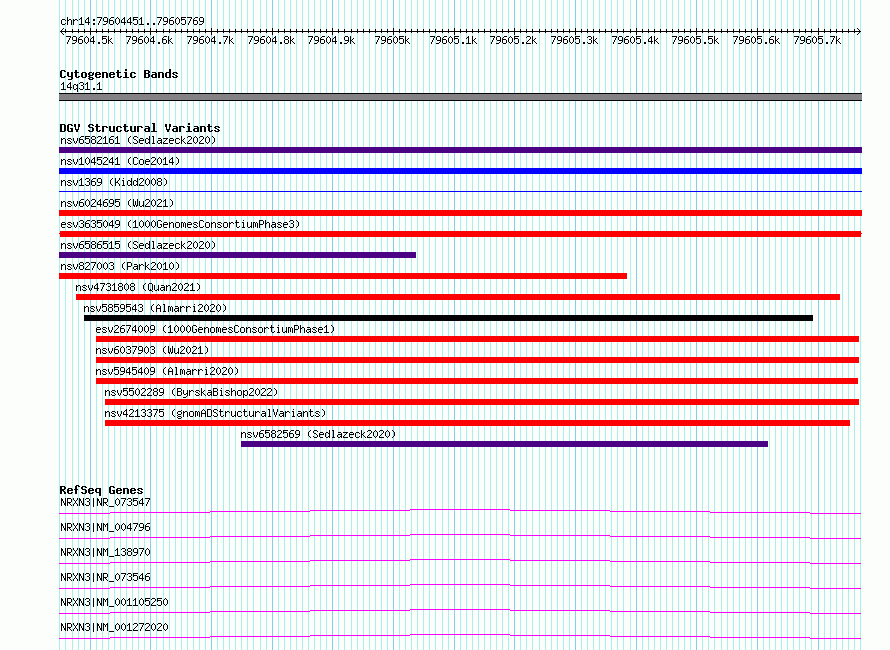890x650 pixels.
Task: Click the chr14:79604451..79605769 coordinate label
Action: 132,21
